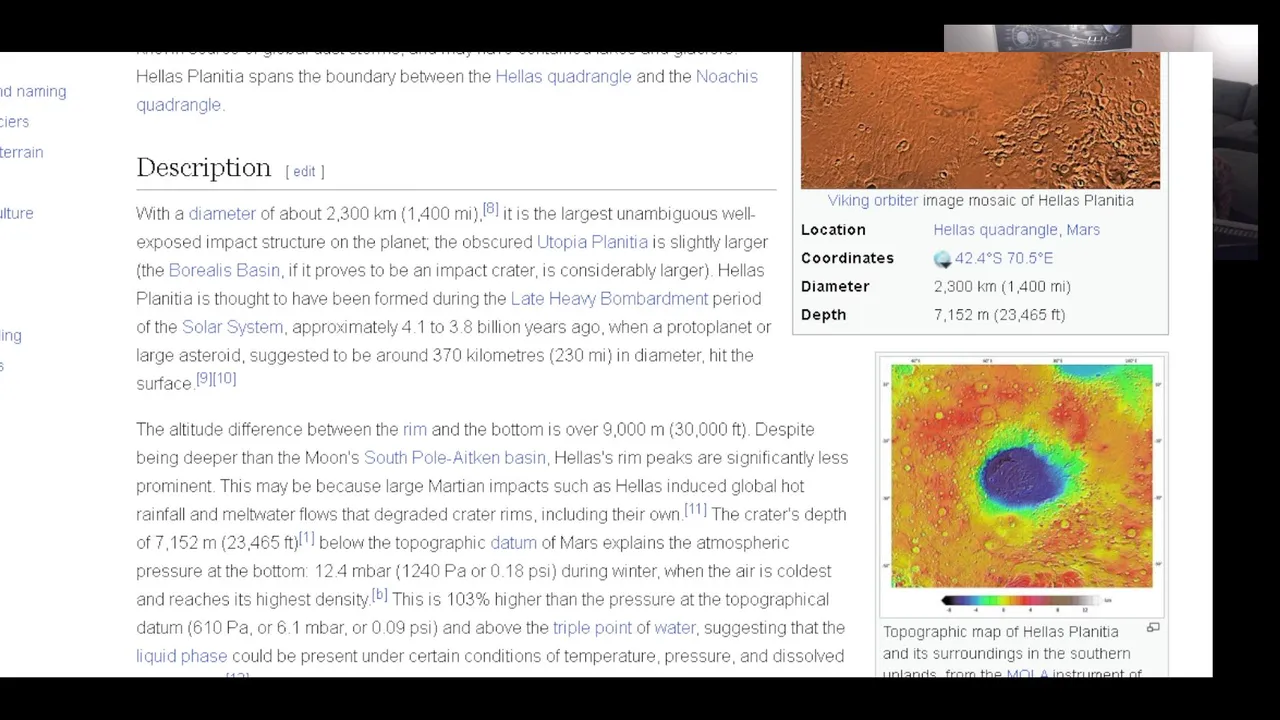
Task: Open note [b] footnote
Action: point(379,595)
